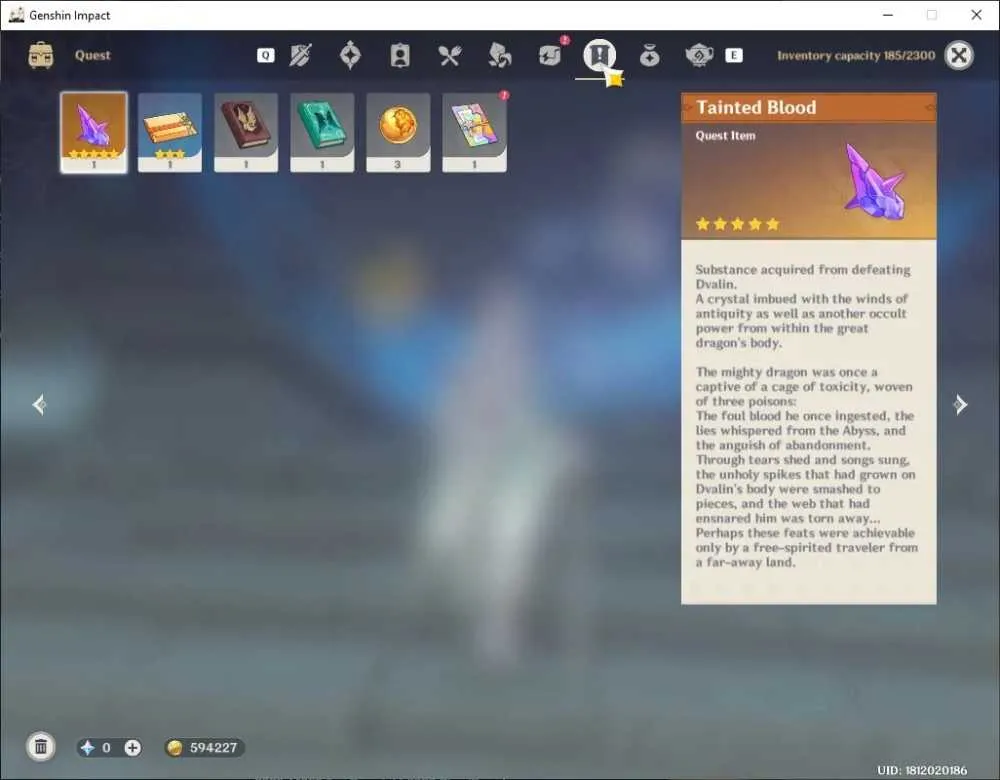Click the 'Substance acquired from defeating' description text
This screenshot has height=780, width=1000.
click(803, 269)
